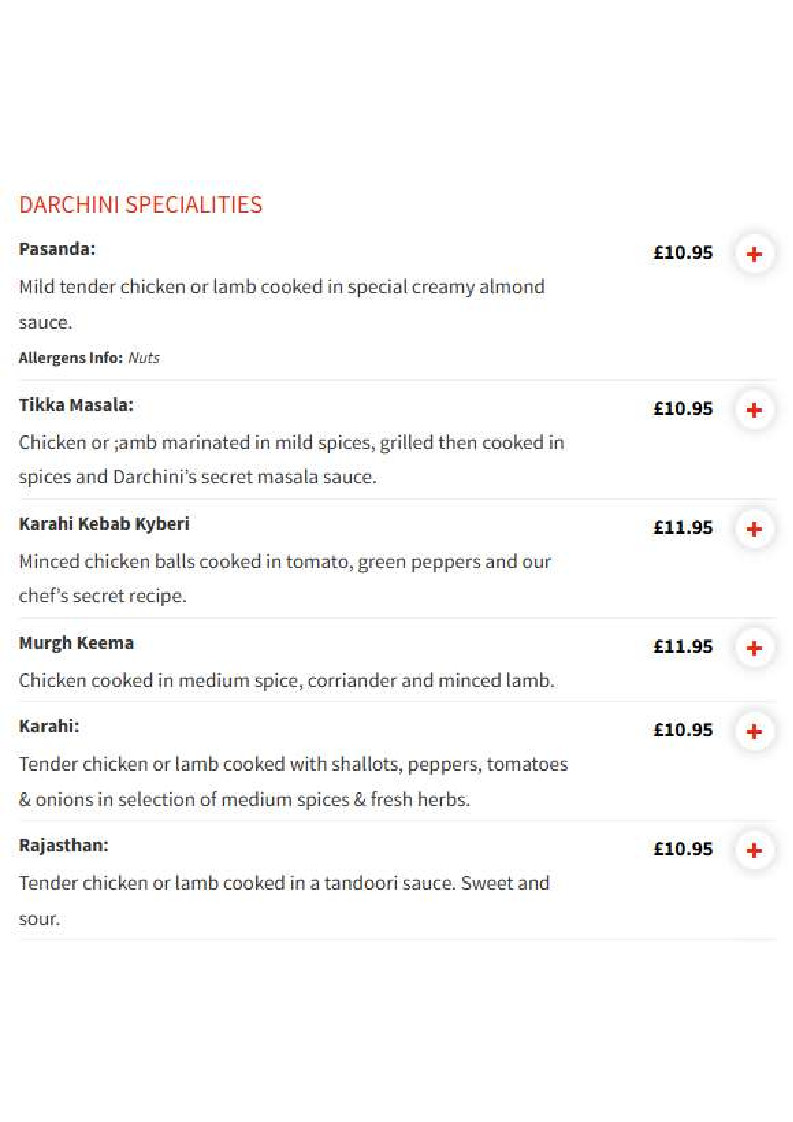Click the Murgh Keema £11.95 price
The width and height of the screenshot is (793, 1122).
click(x=683, y=646)
